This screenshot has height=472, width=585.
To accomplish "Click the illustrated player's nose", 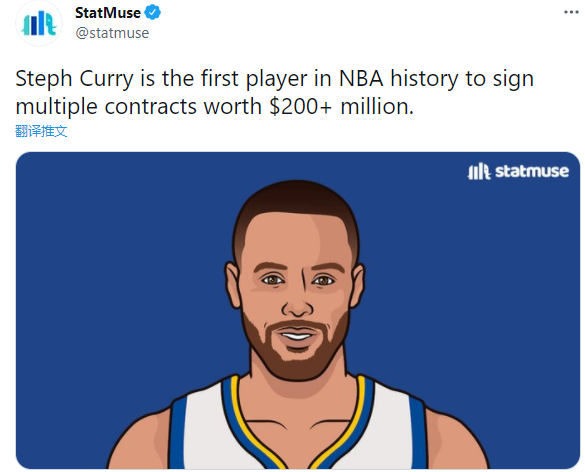I will click(297, 302).
